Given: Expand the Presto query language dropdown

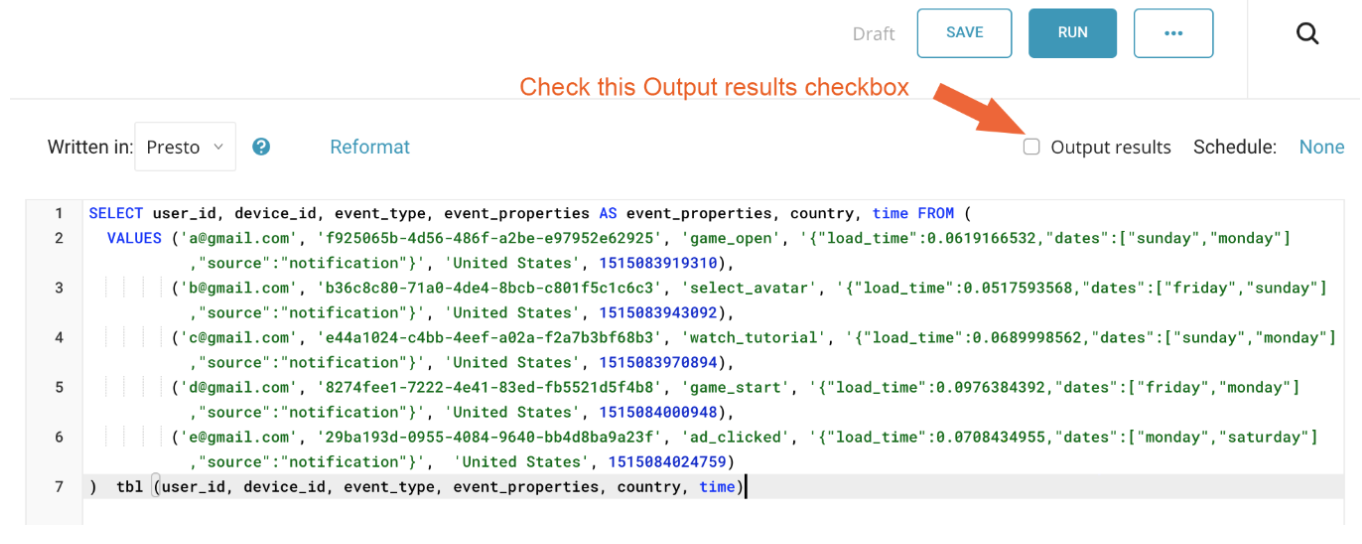Looking at the screenshot, I should pyautogui.click(x=185, y=147).
